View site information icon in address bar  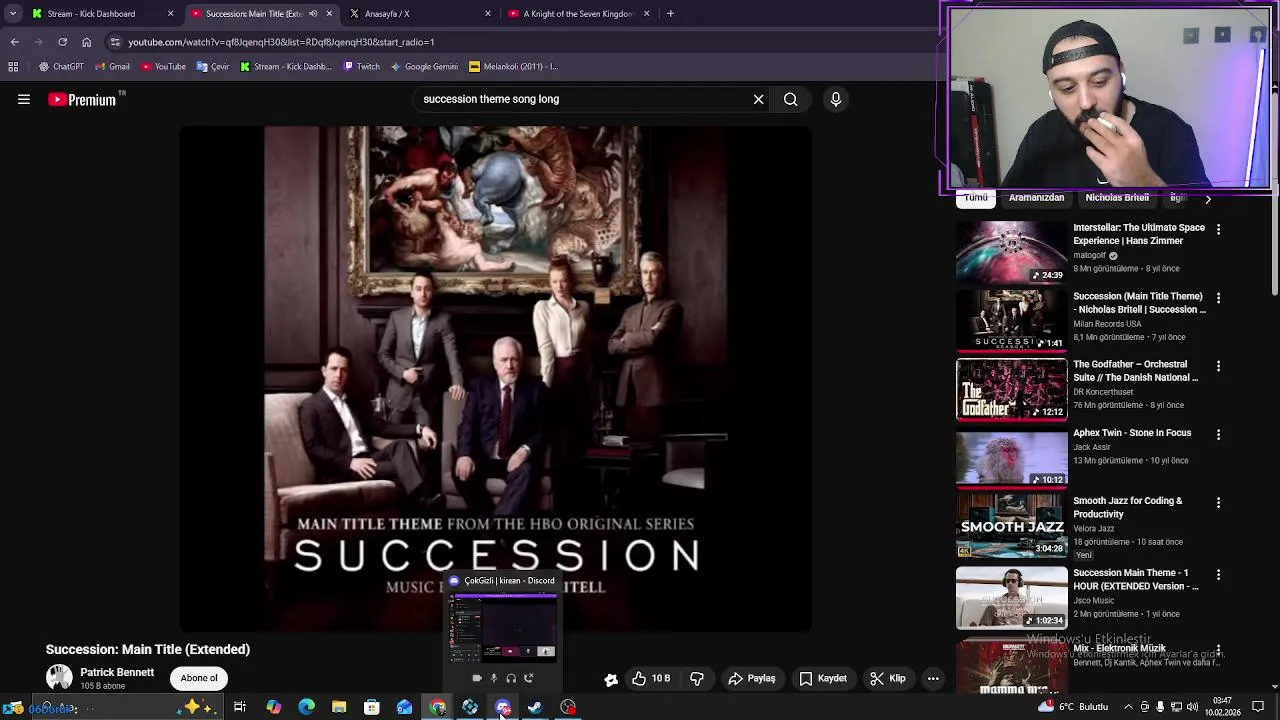coord(115,42)
